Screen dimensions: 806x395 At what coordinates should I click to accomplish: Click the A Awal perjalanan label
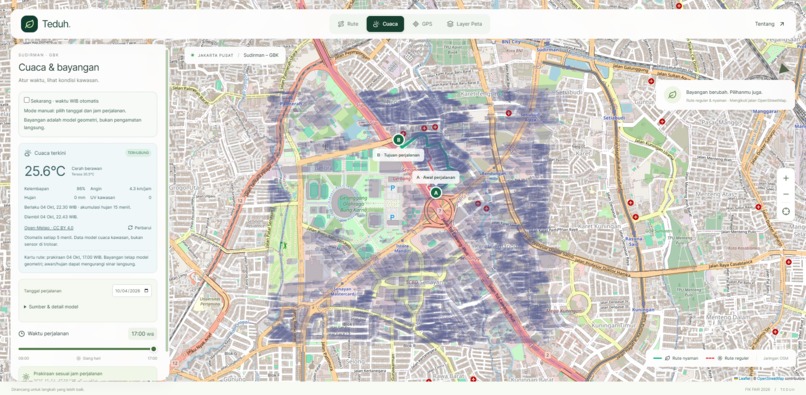coord(436,177)
